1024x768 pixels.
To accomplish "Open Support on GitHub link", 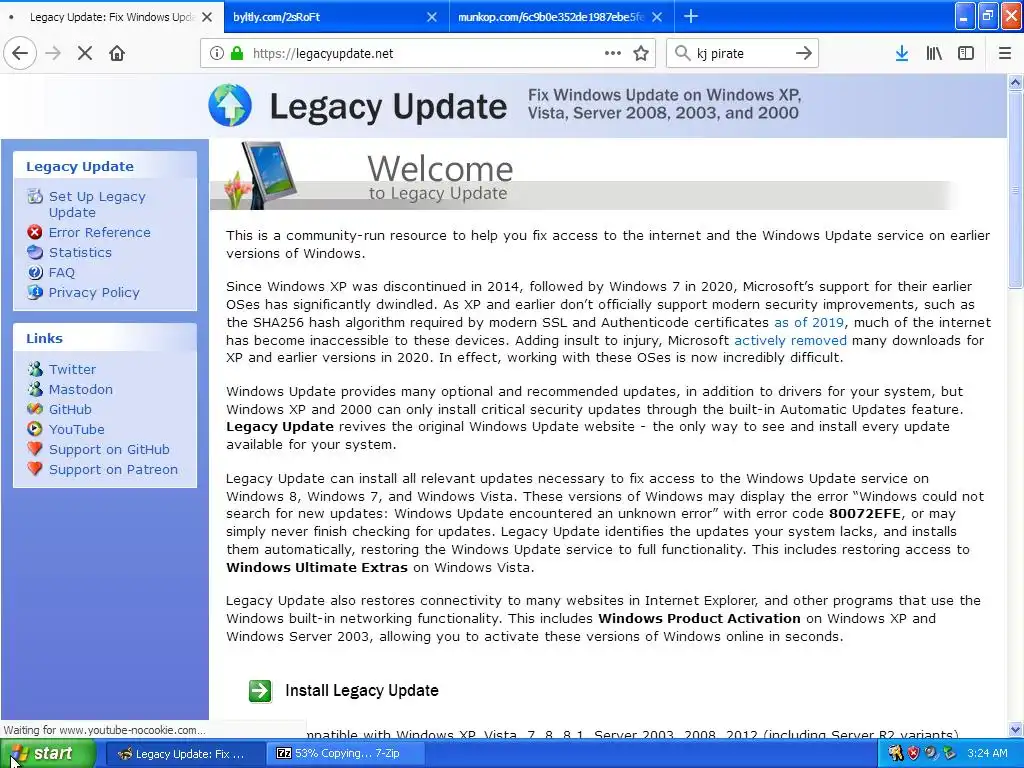I will tap(109, 449).
